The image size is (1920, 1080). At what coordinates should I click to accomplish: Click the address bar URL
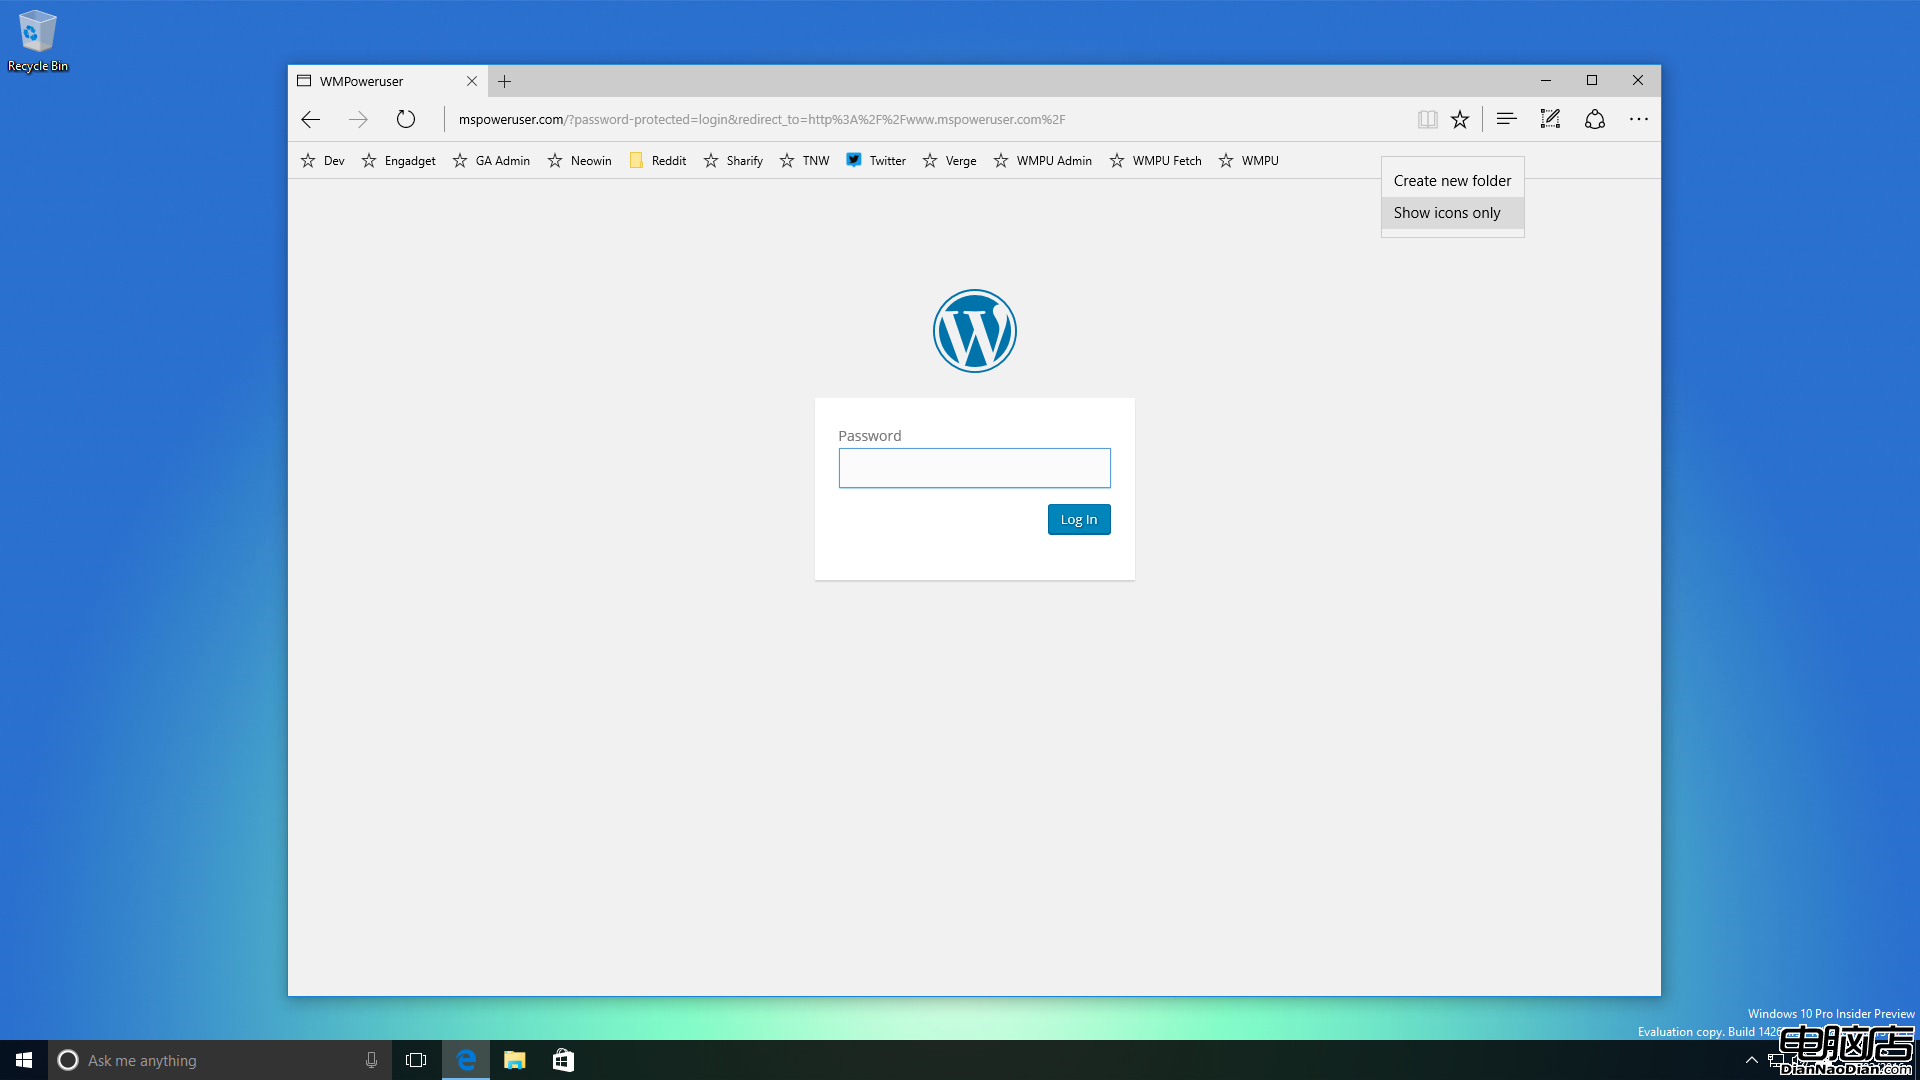[x=761, y=119]
